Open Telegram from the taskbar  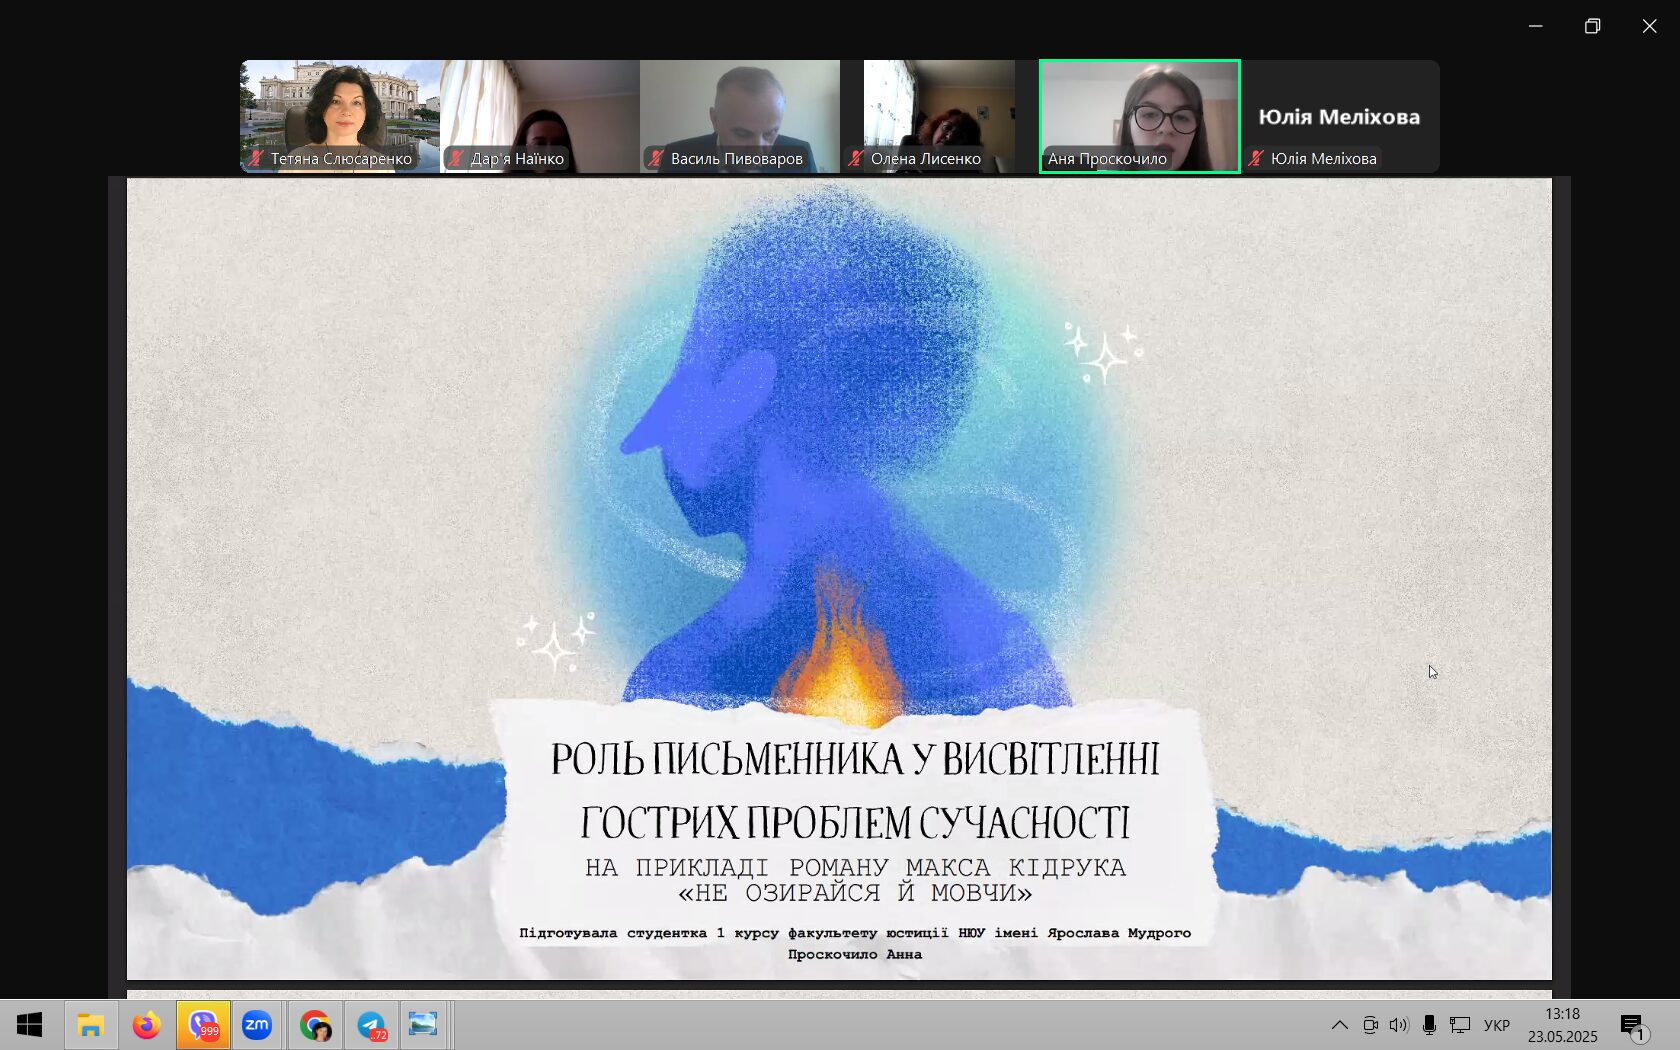point(372,1025)
